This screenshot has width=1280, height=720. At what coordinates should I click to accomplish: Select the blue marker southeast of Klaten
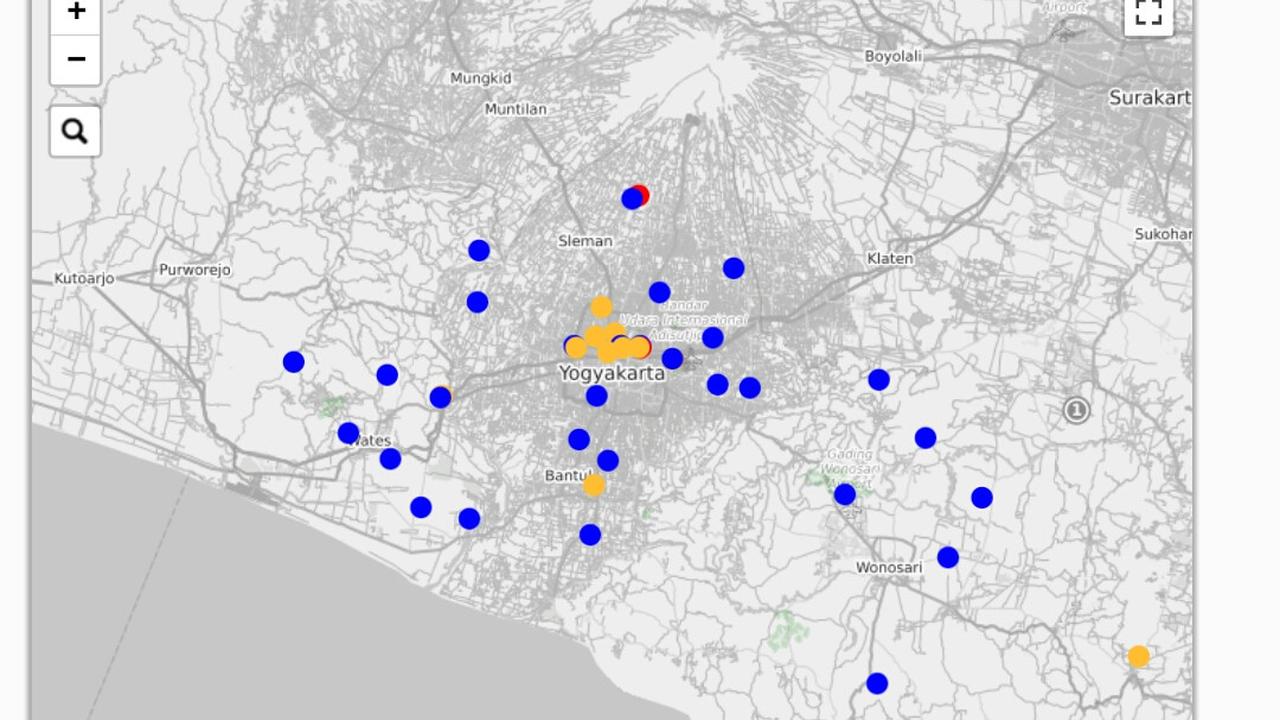click(x=879, y=379)
